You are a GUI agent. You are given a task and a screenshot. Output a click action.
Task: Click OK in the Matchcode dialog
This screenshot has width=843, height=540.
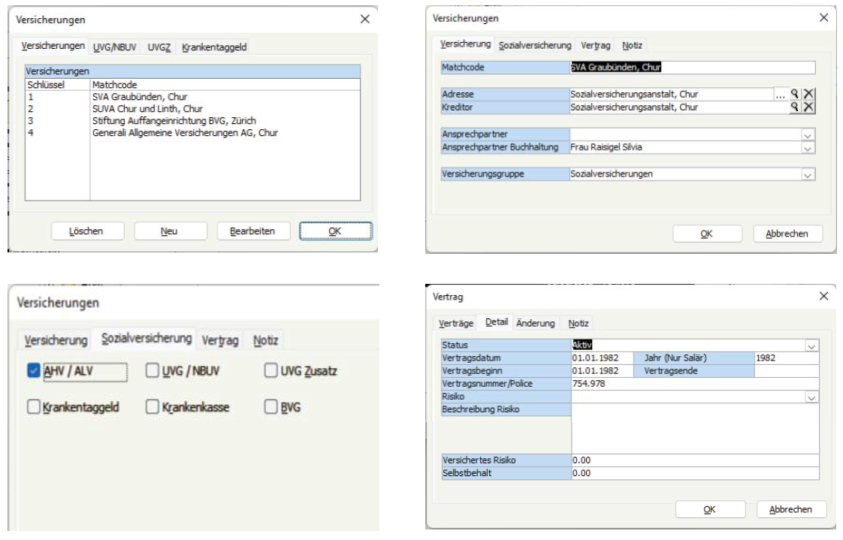coord(707,234)
